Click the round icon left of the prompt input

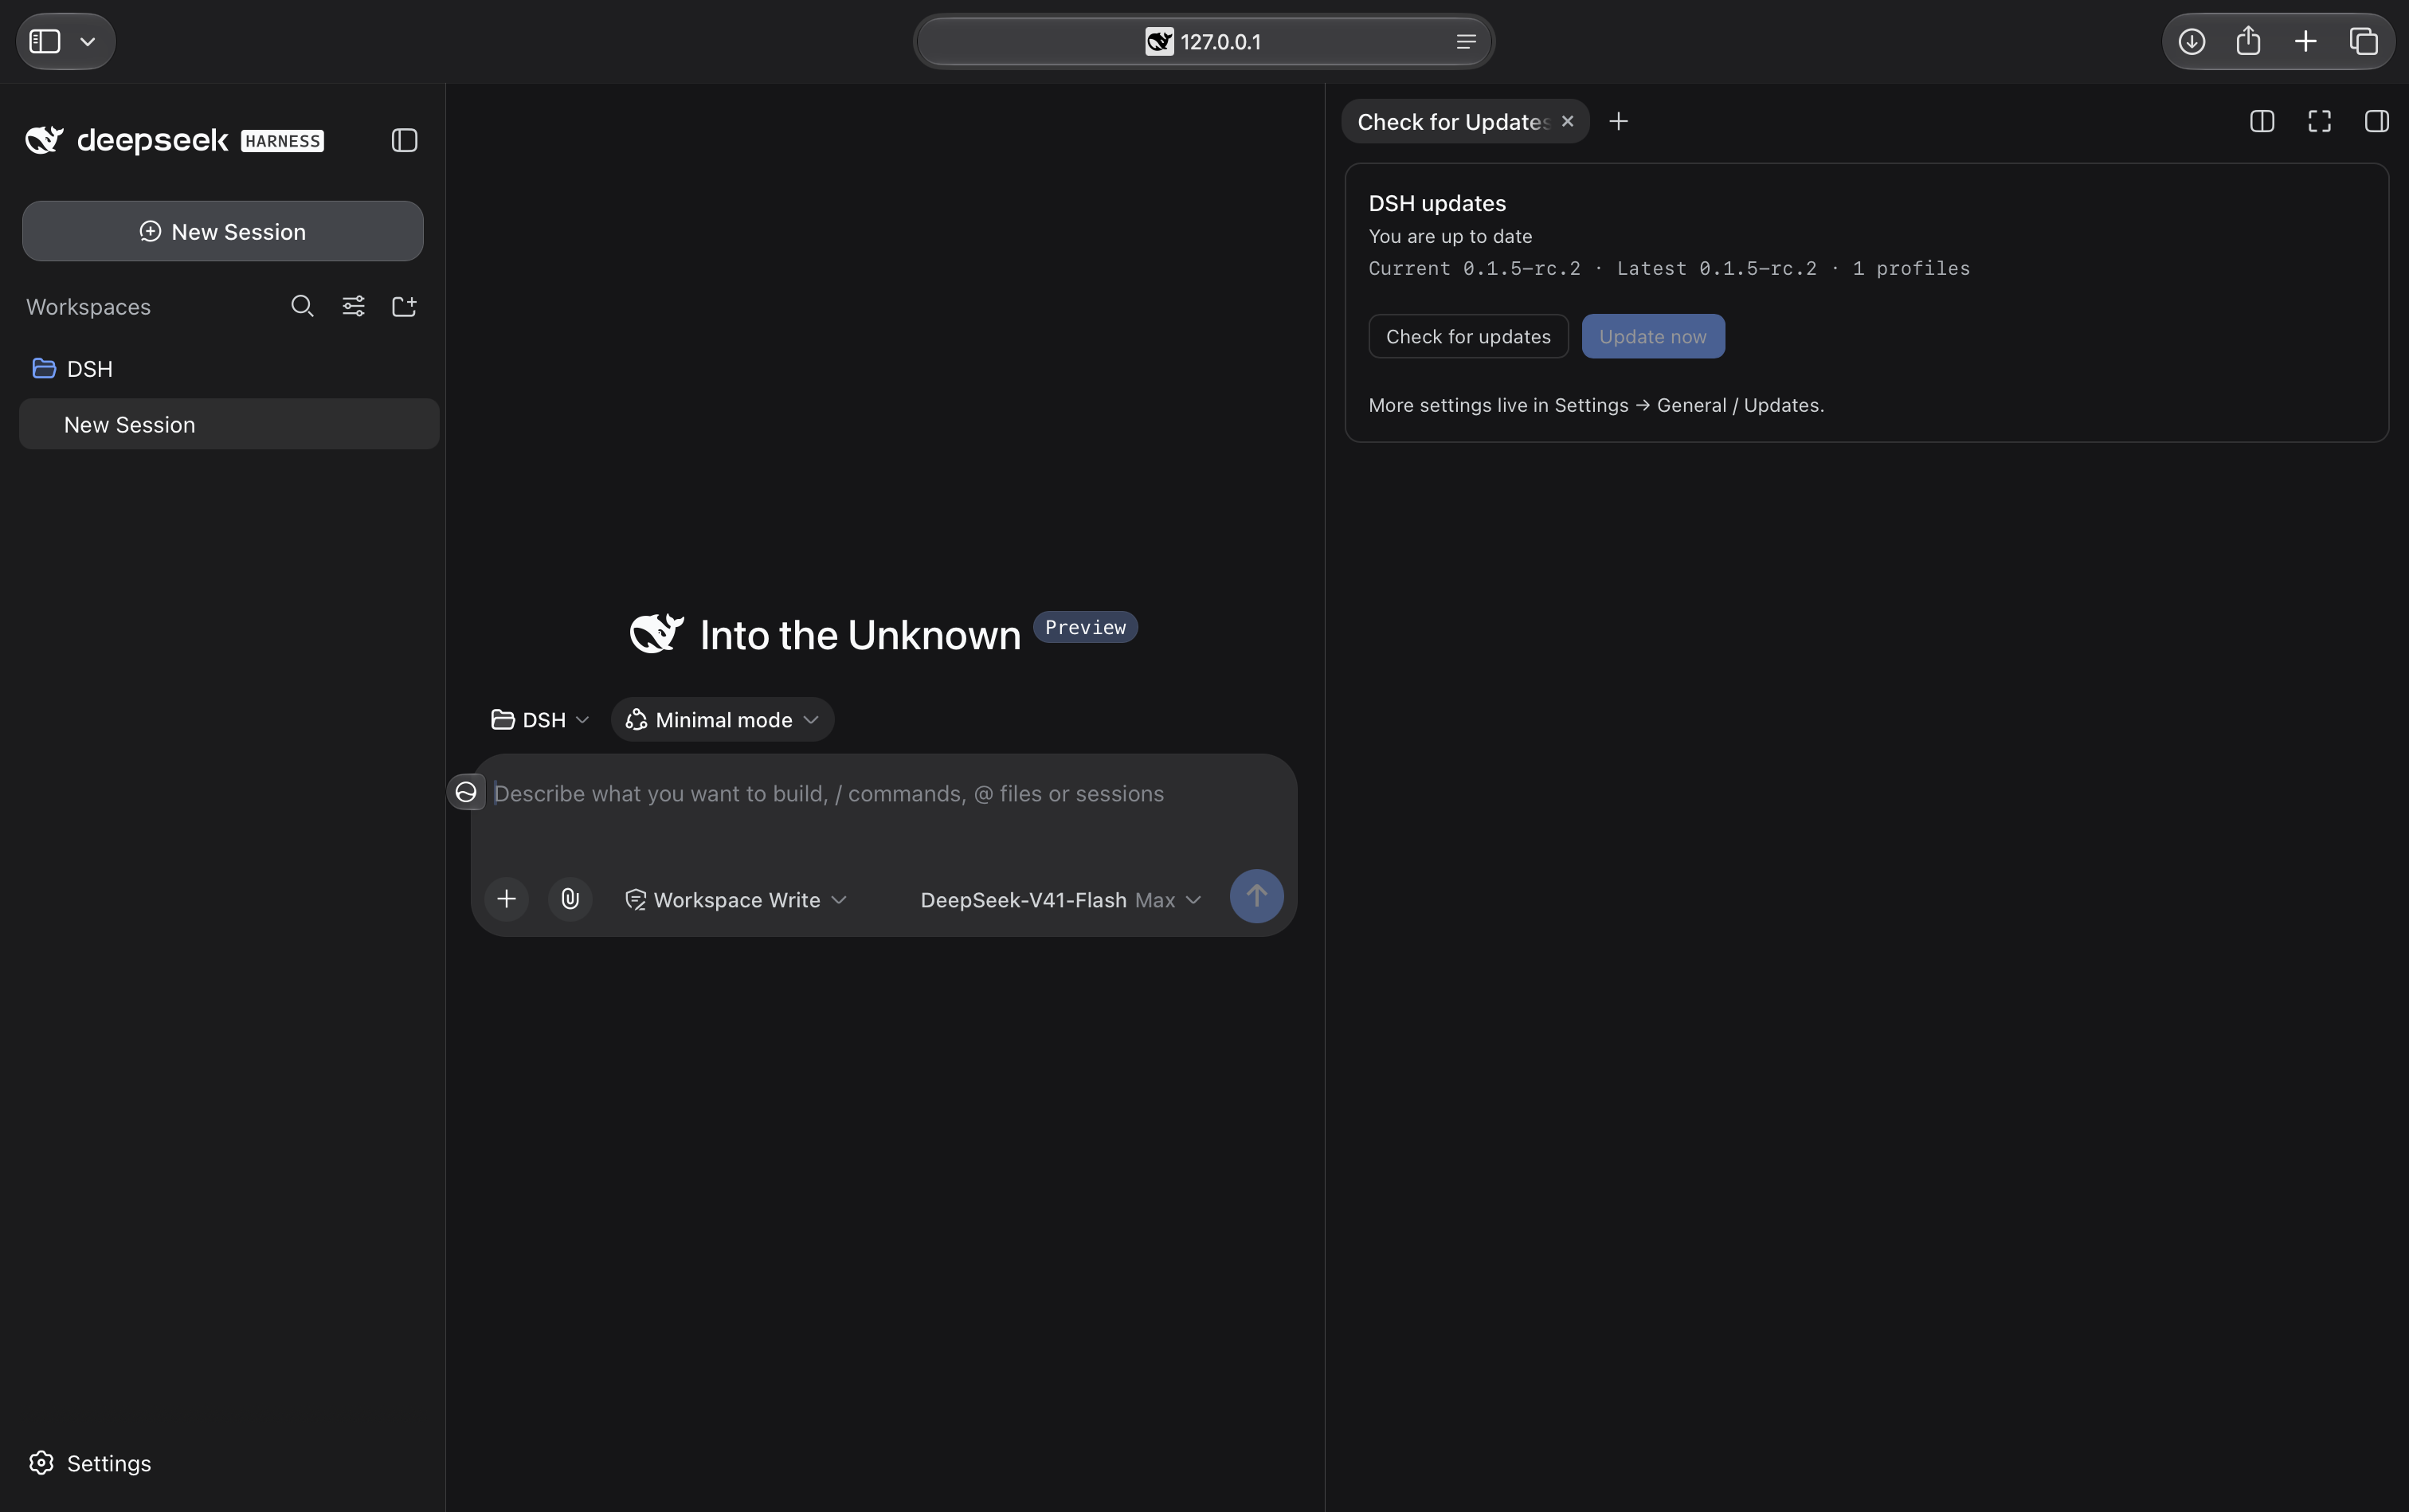point(466,792)
